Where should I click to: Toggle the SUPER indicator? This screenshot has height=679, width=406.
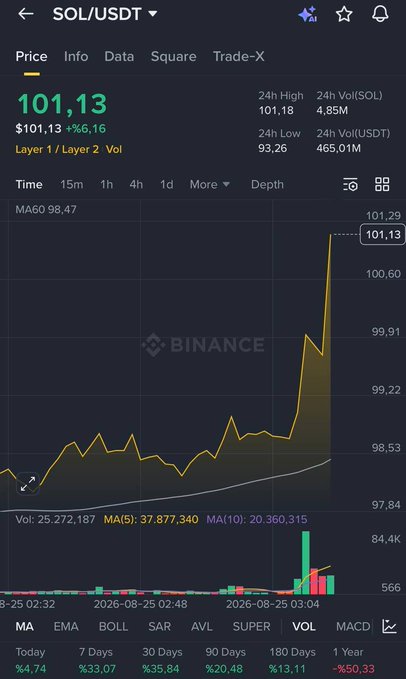pyautogui.click(x=251, y=626)
